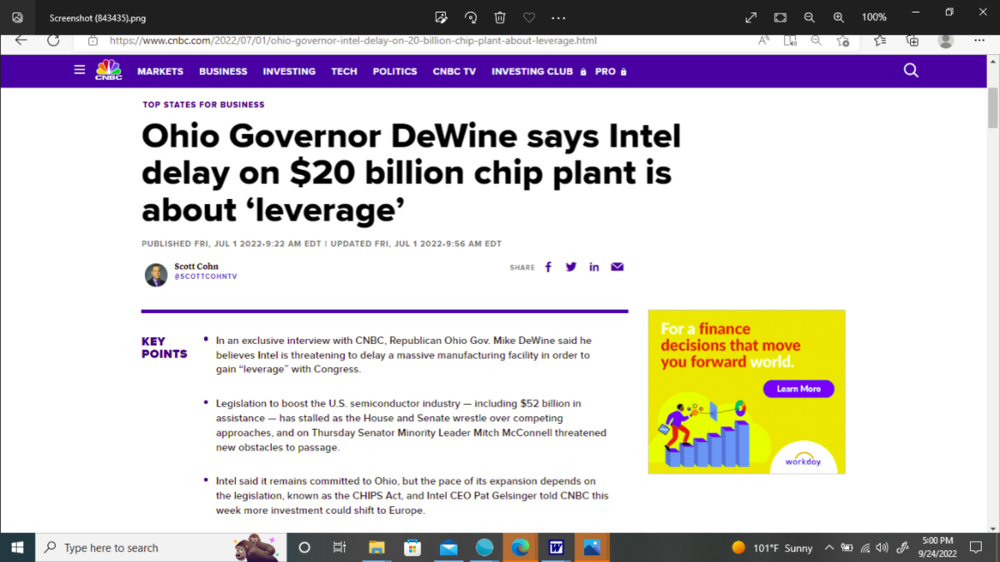Viewport: 1000px width, 562px height.
Task: Click the lock icon beside the URL
Action: point(93,41)
